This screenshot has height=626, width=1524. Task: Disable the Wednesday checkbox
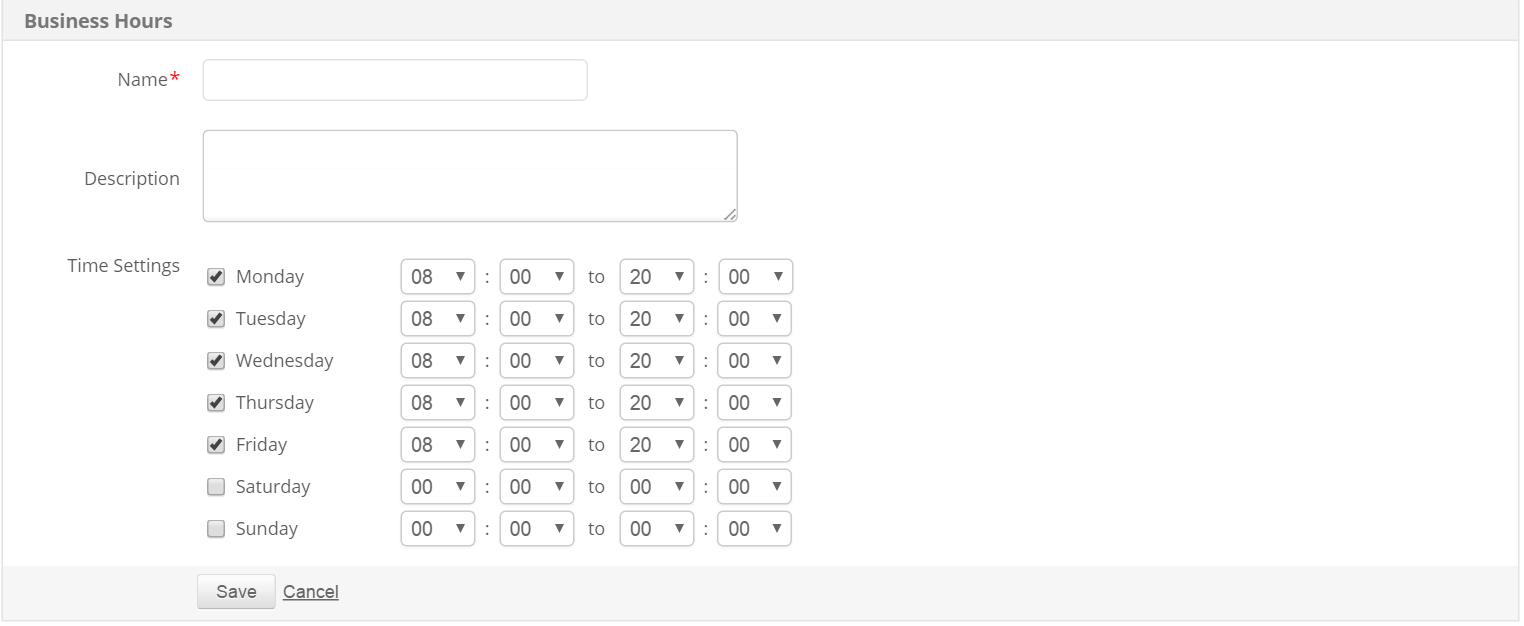pos(215,361)
